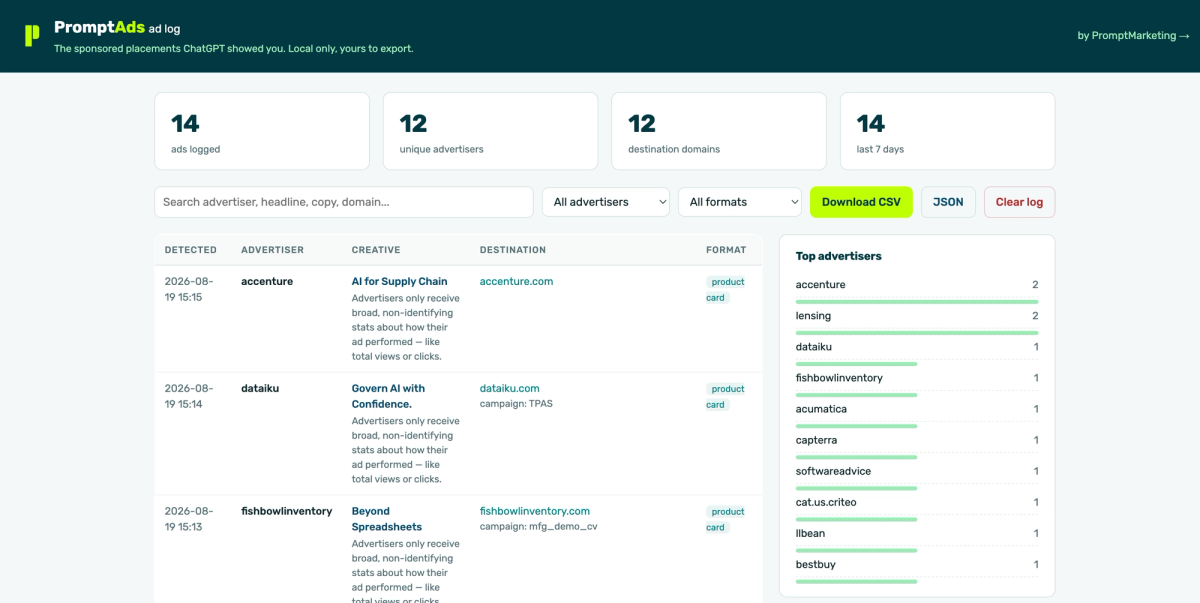This screenshot has width=1200, height=603.
Task: Click the acumatica progress bar
Action: coord(857,425)
